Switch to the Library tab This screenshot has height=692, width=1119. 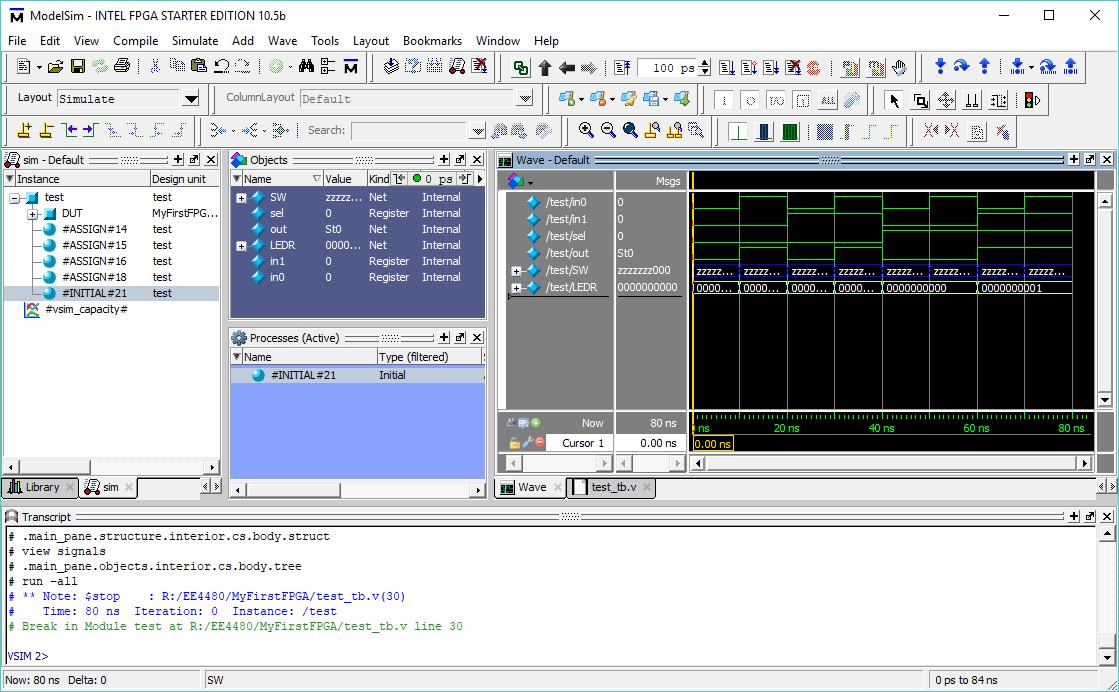[42, 487]
